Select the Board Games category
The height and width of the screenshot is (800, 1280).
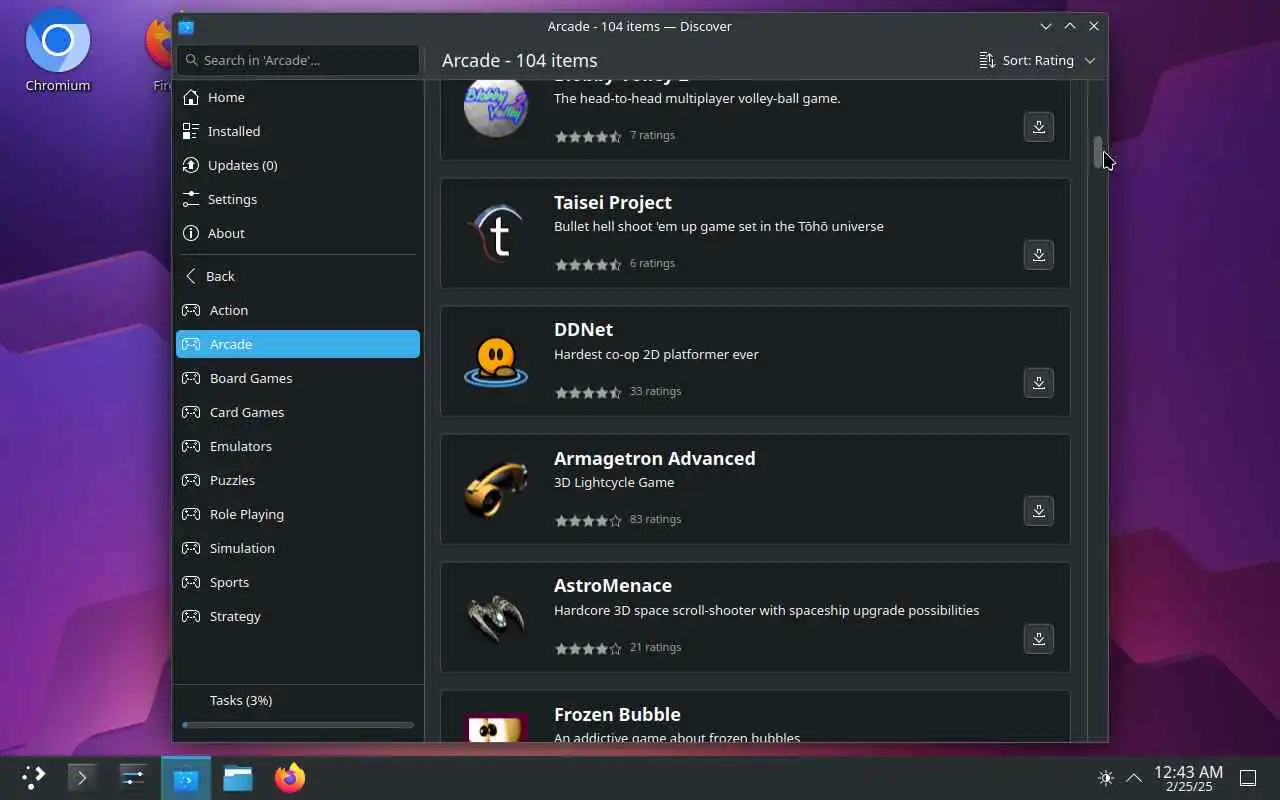(x=298, y=378)
